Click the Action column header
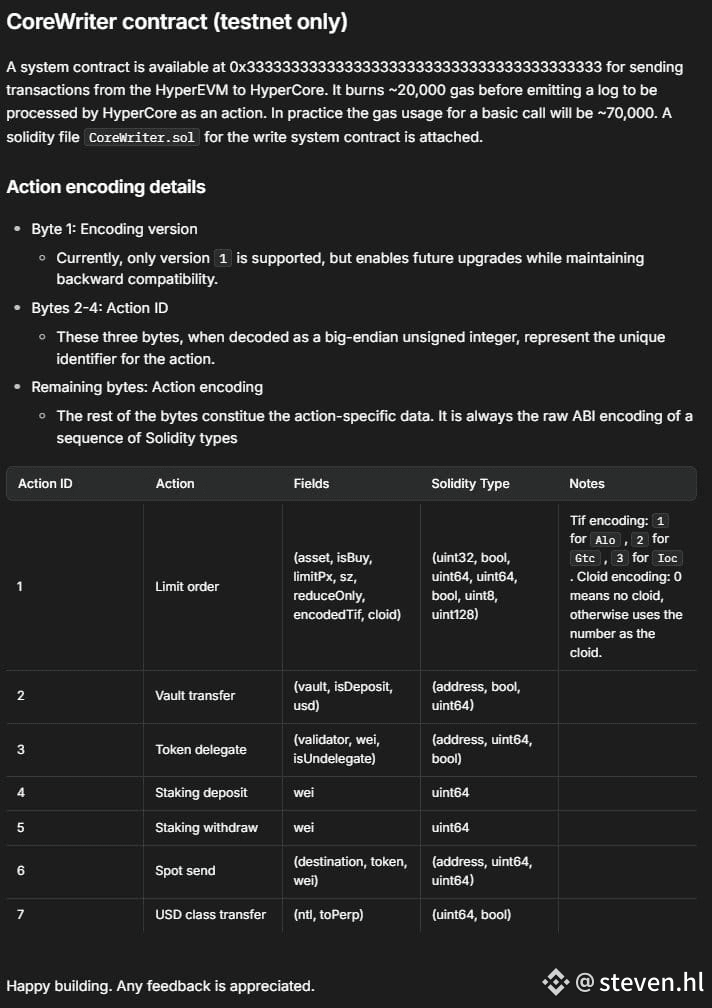 click(175, 483)
